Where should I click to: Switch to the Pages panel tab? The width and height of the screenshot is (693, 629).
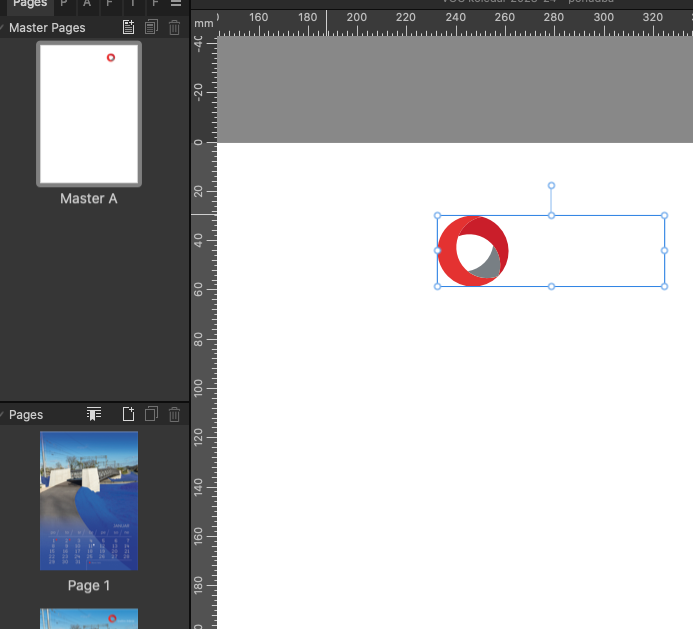pyautogui.click(x=30, y=4)
